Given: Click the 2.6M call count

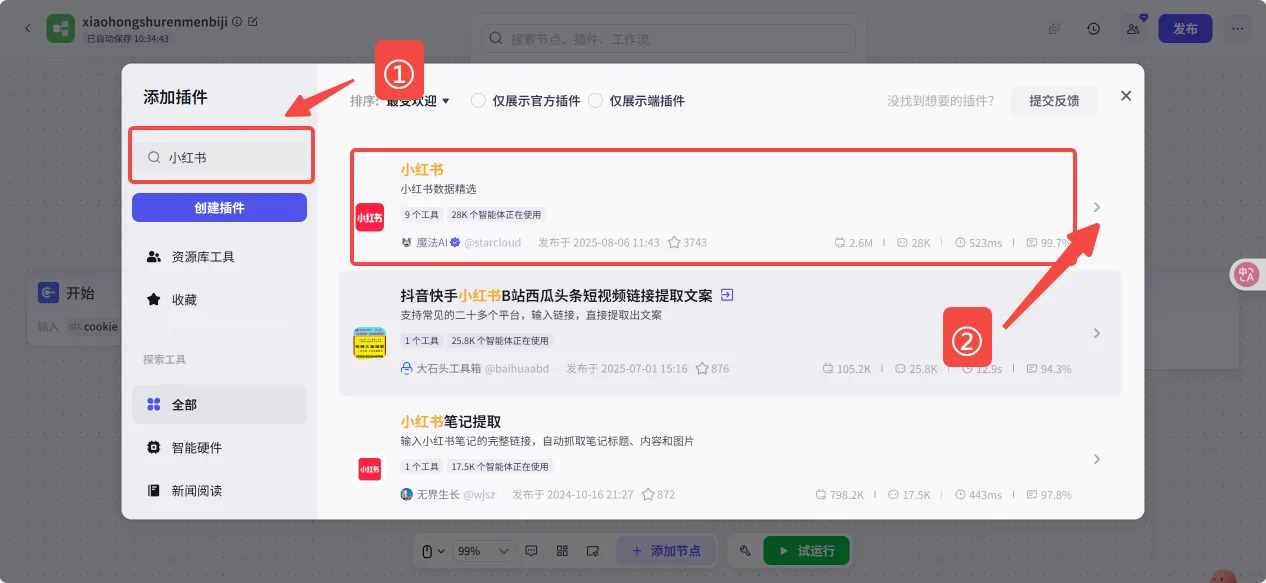Looking at the screenshot, I should tap(860, 243).
